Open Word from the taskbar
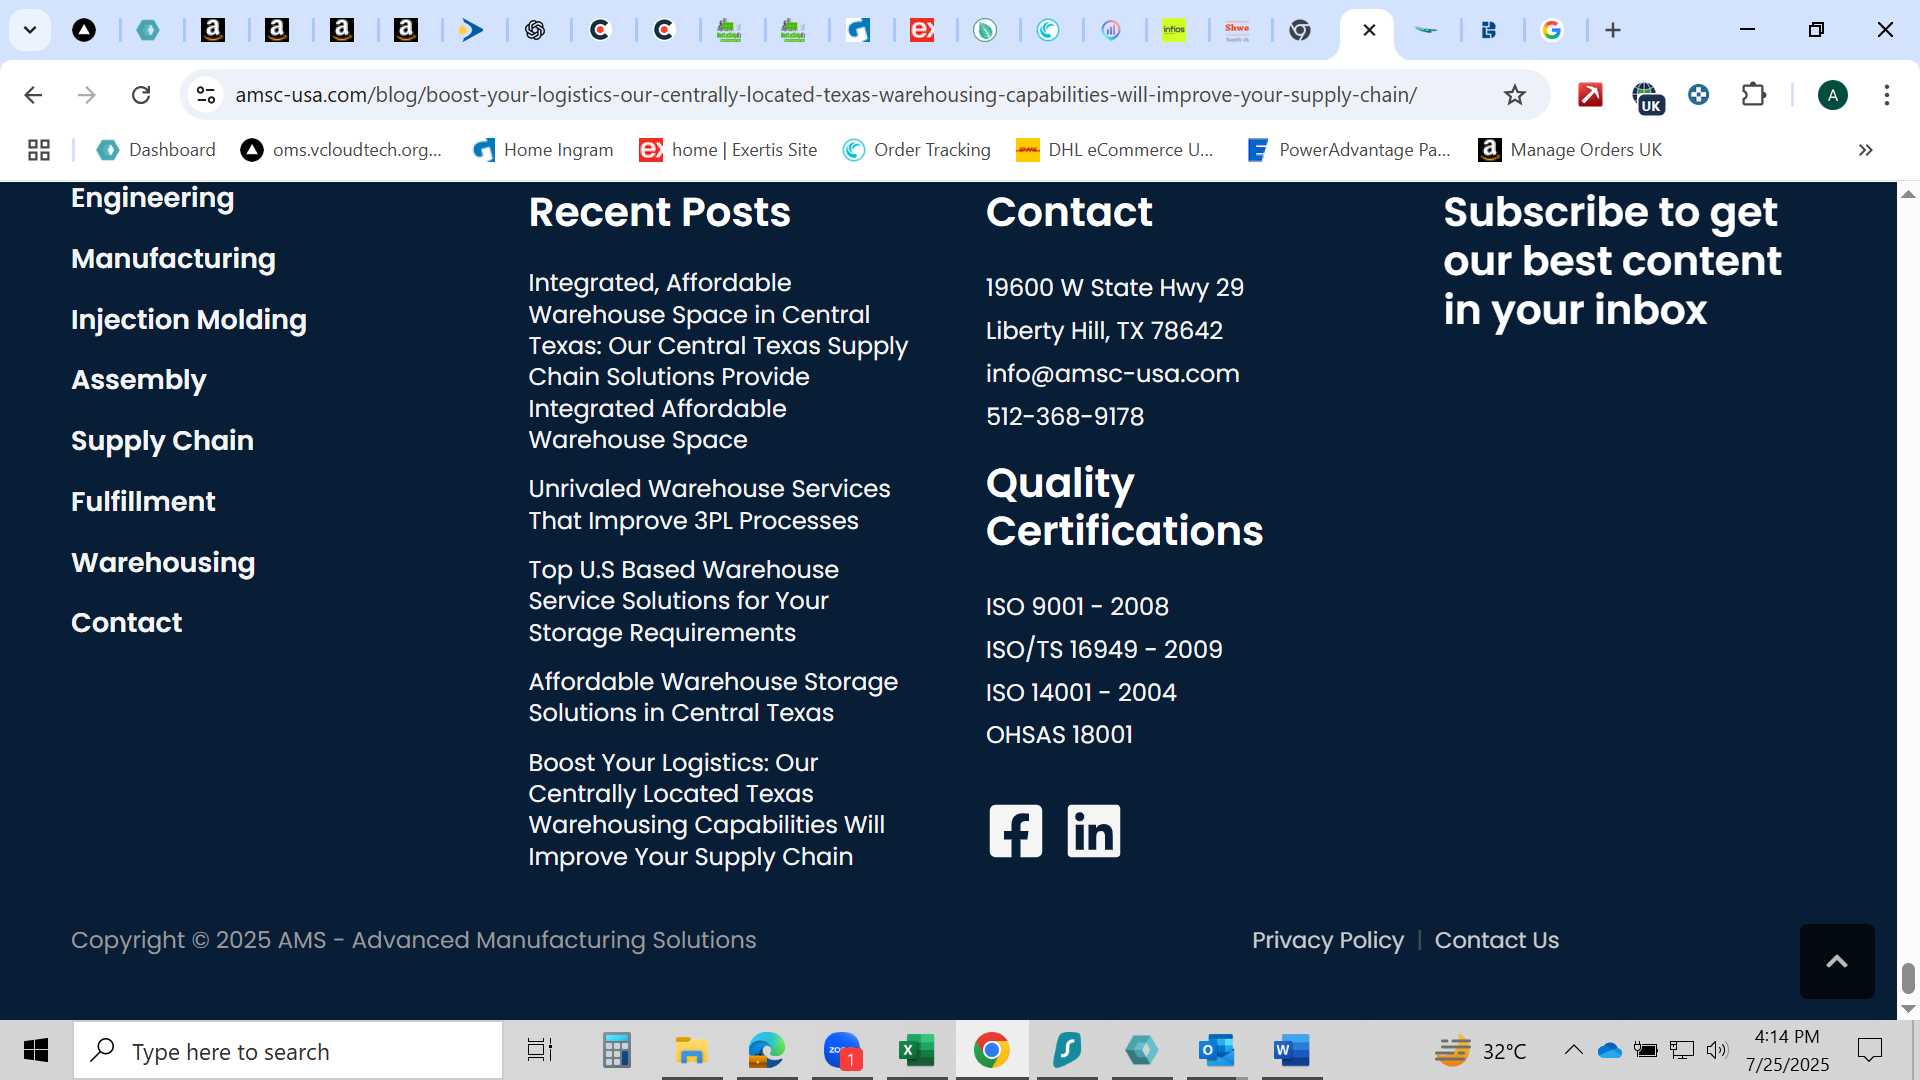 1291,1050
